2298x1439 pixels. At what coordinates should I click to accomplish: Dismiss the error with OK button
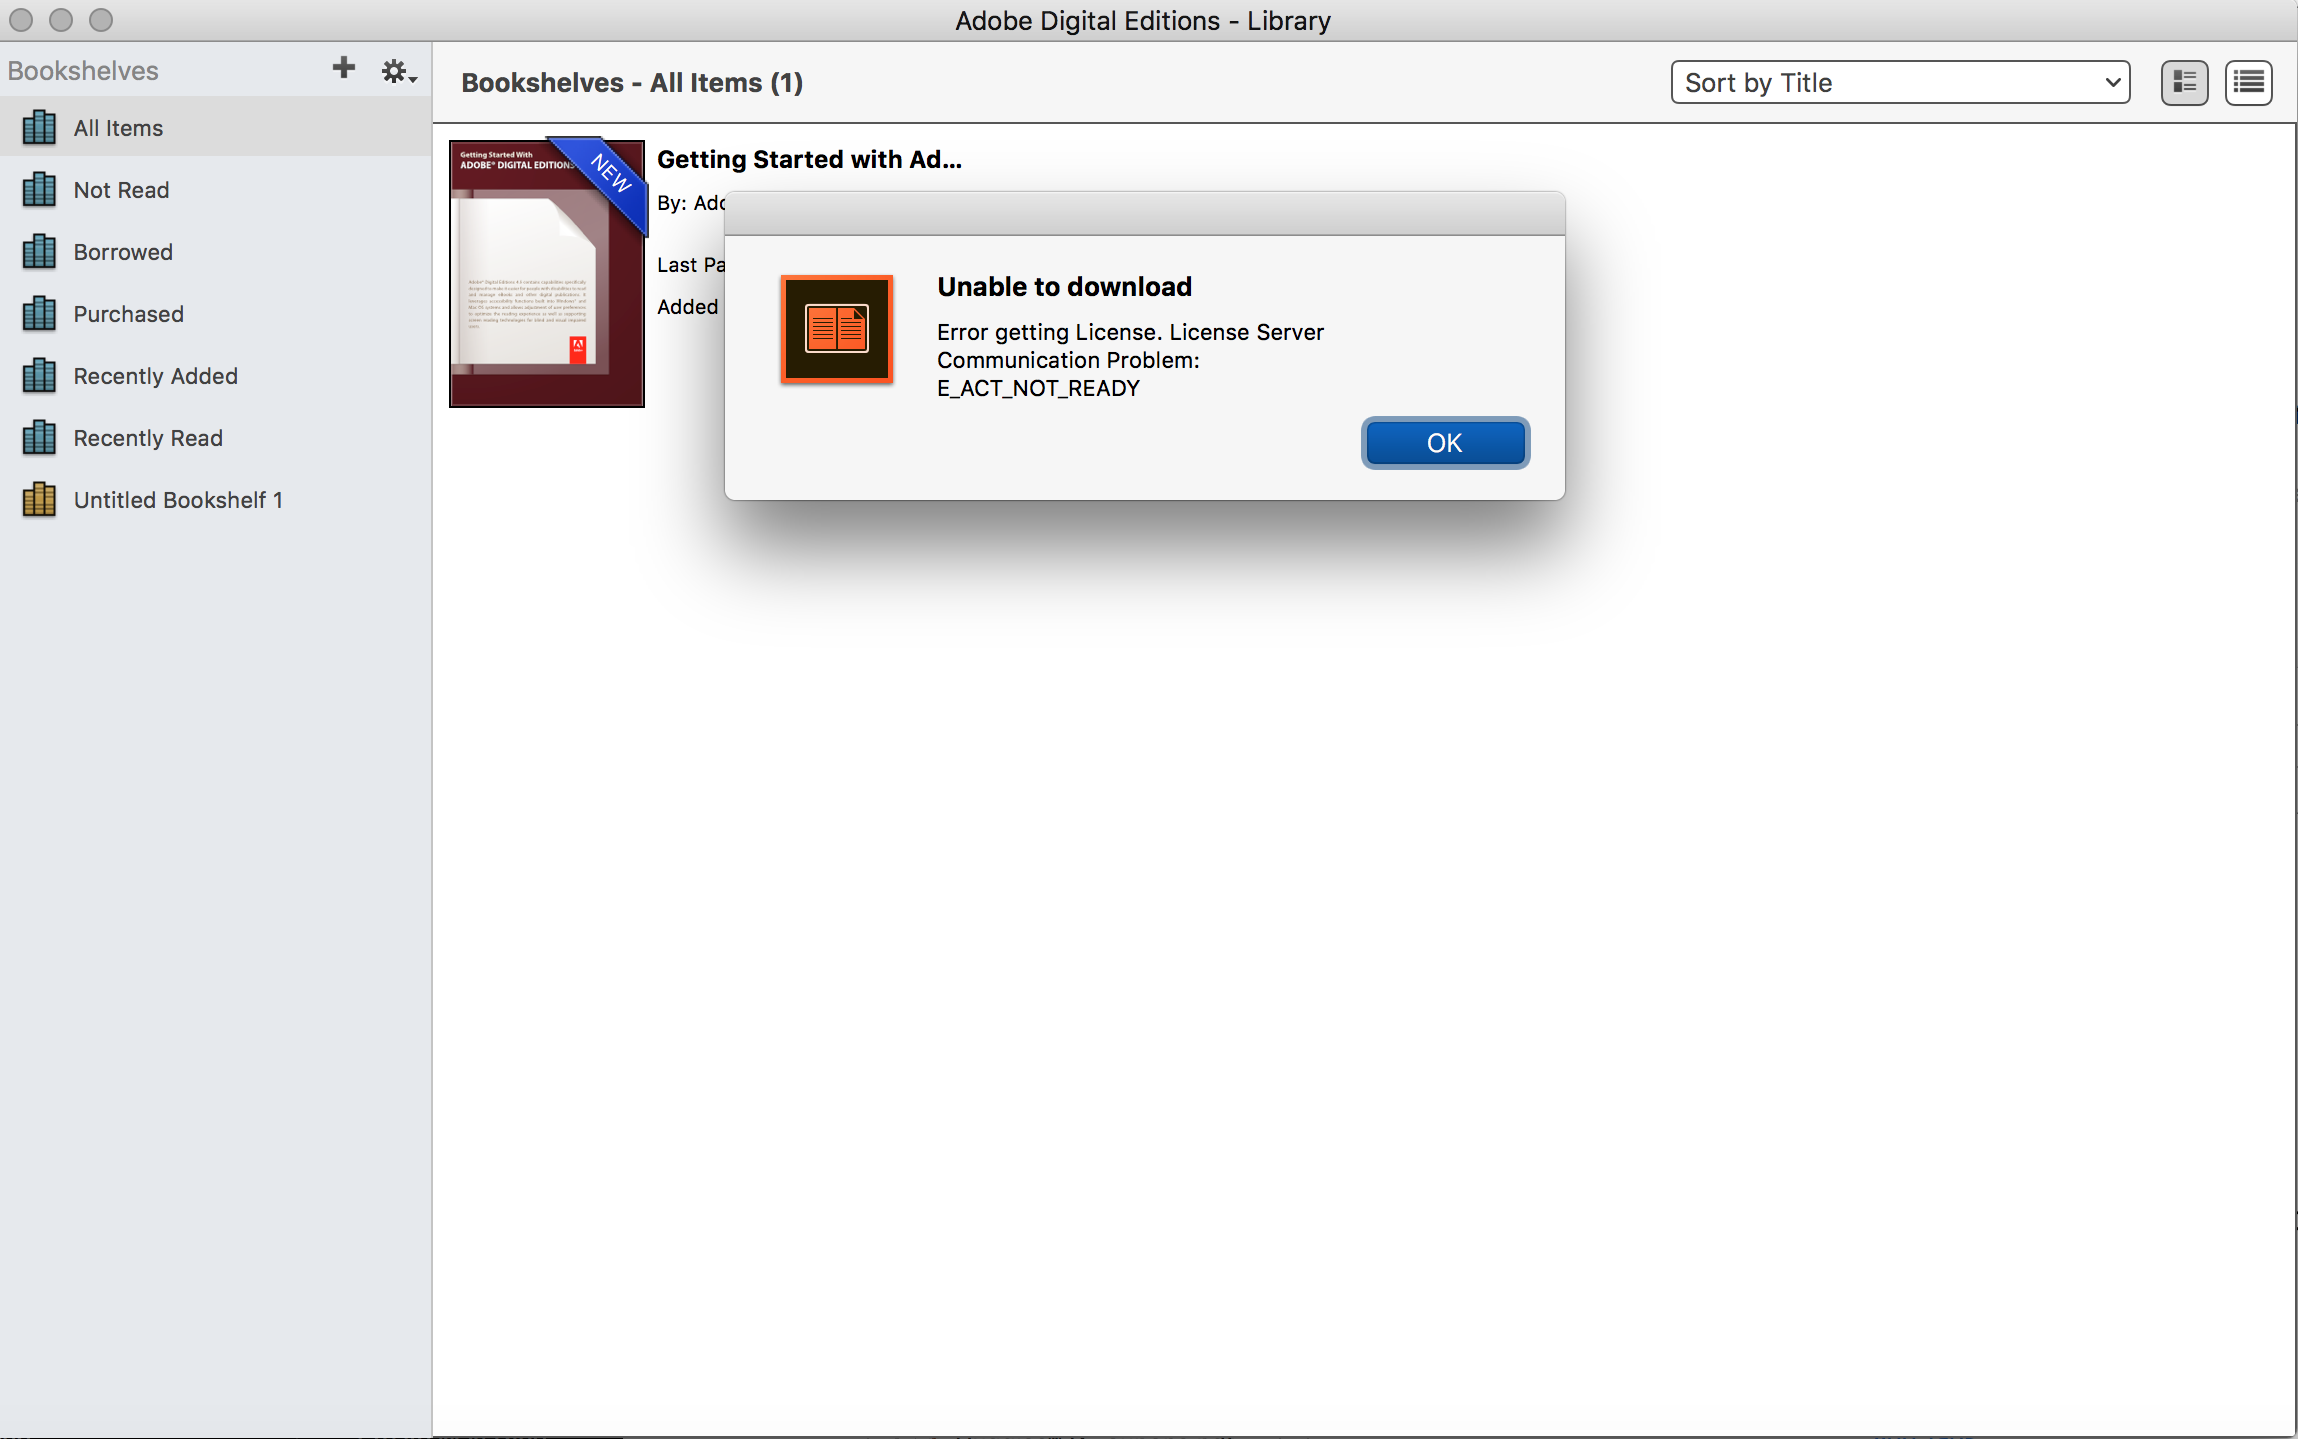1445,443
